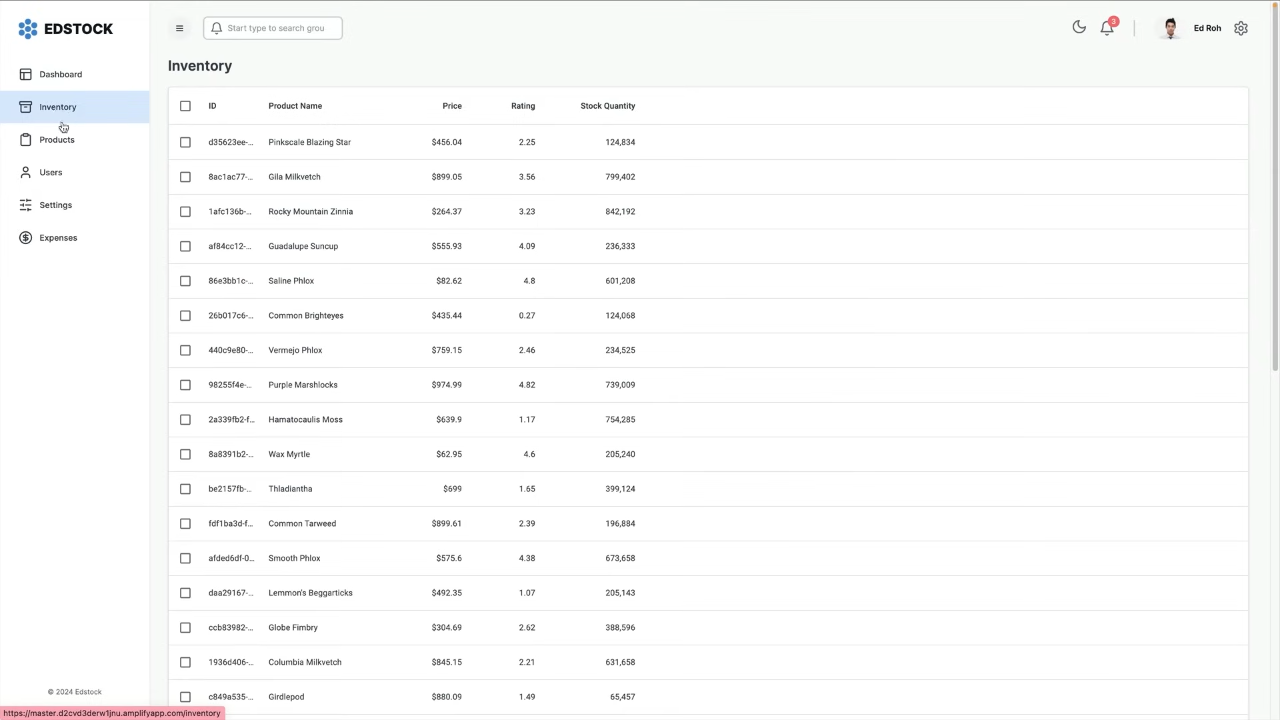Select all rows using the header checkbox
Image resolution: width=1280 pixels, height=720 pixels.
coord(185,105)
